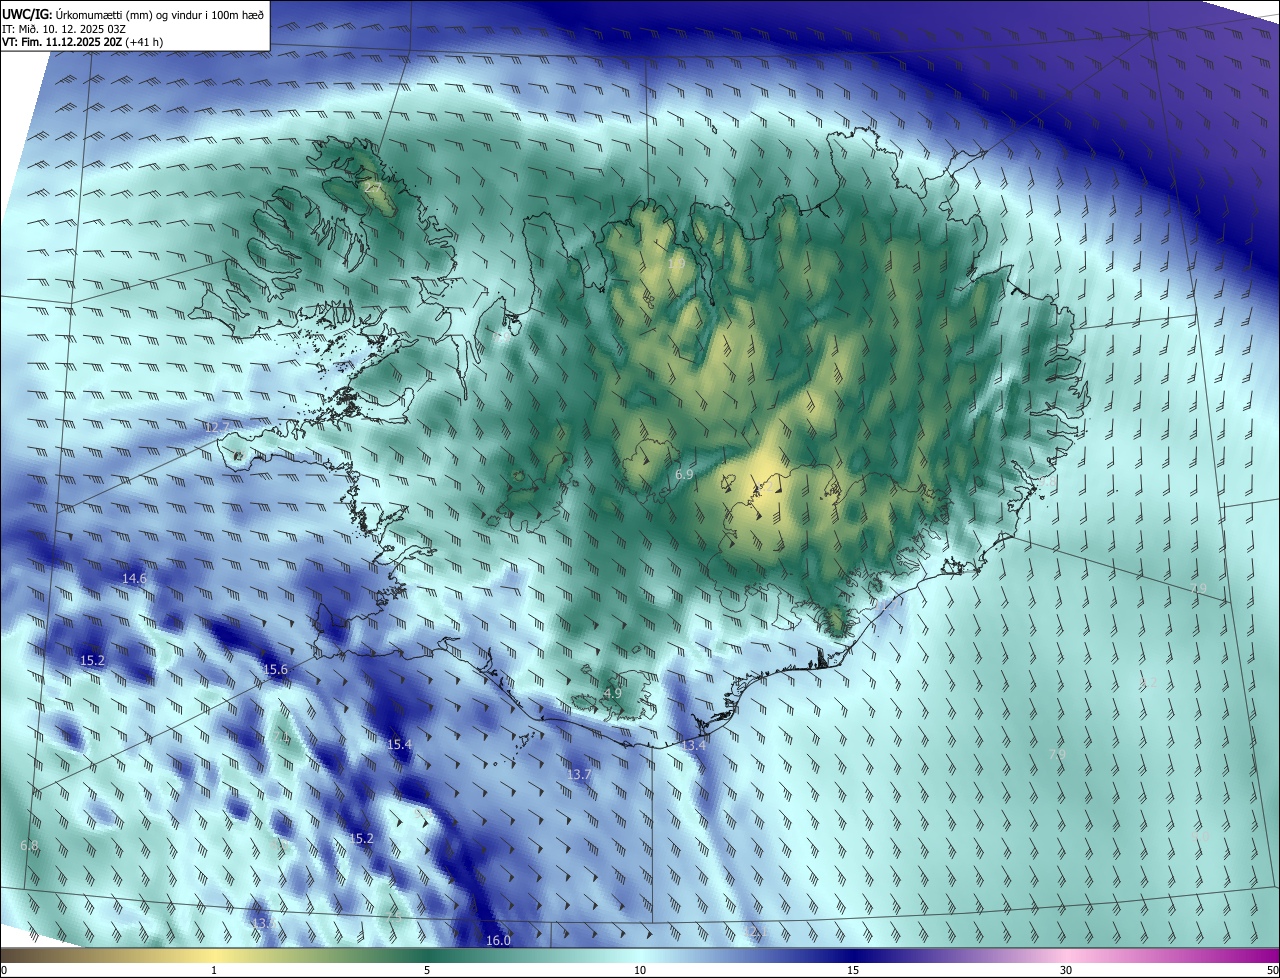The width and height of the screenshot is (1280, 978).
Task: Click the 13.4 value label on the map
Action: (693, 746)
